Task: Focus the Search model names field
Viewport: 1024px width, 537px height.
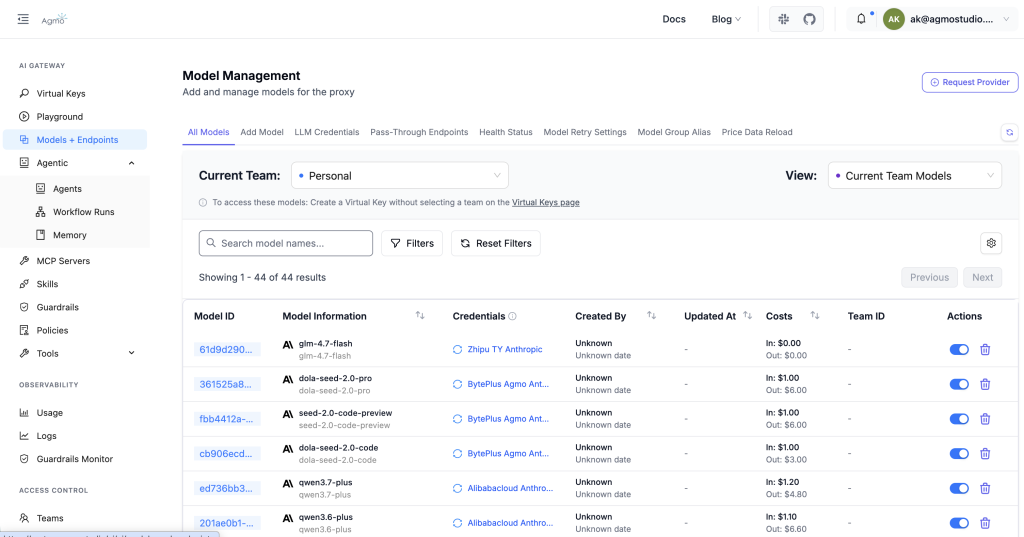Action: (285, 243)
